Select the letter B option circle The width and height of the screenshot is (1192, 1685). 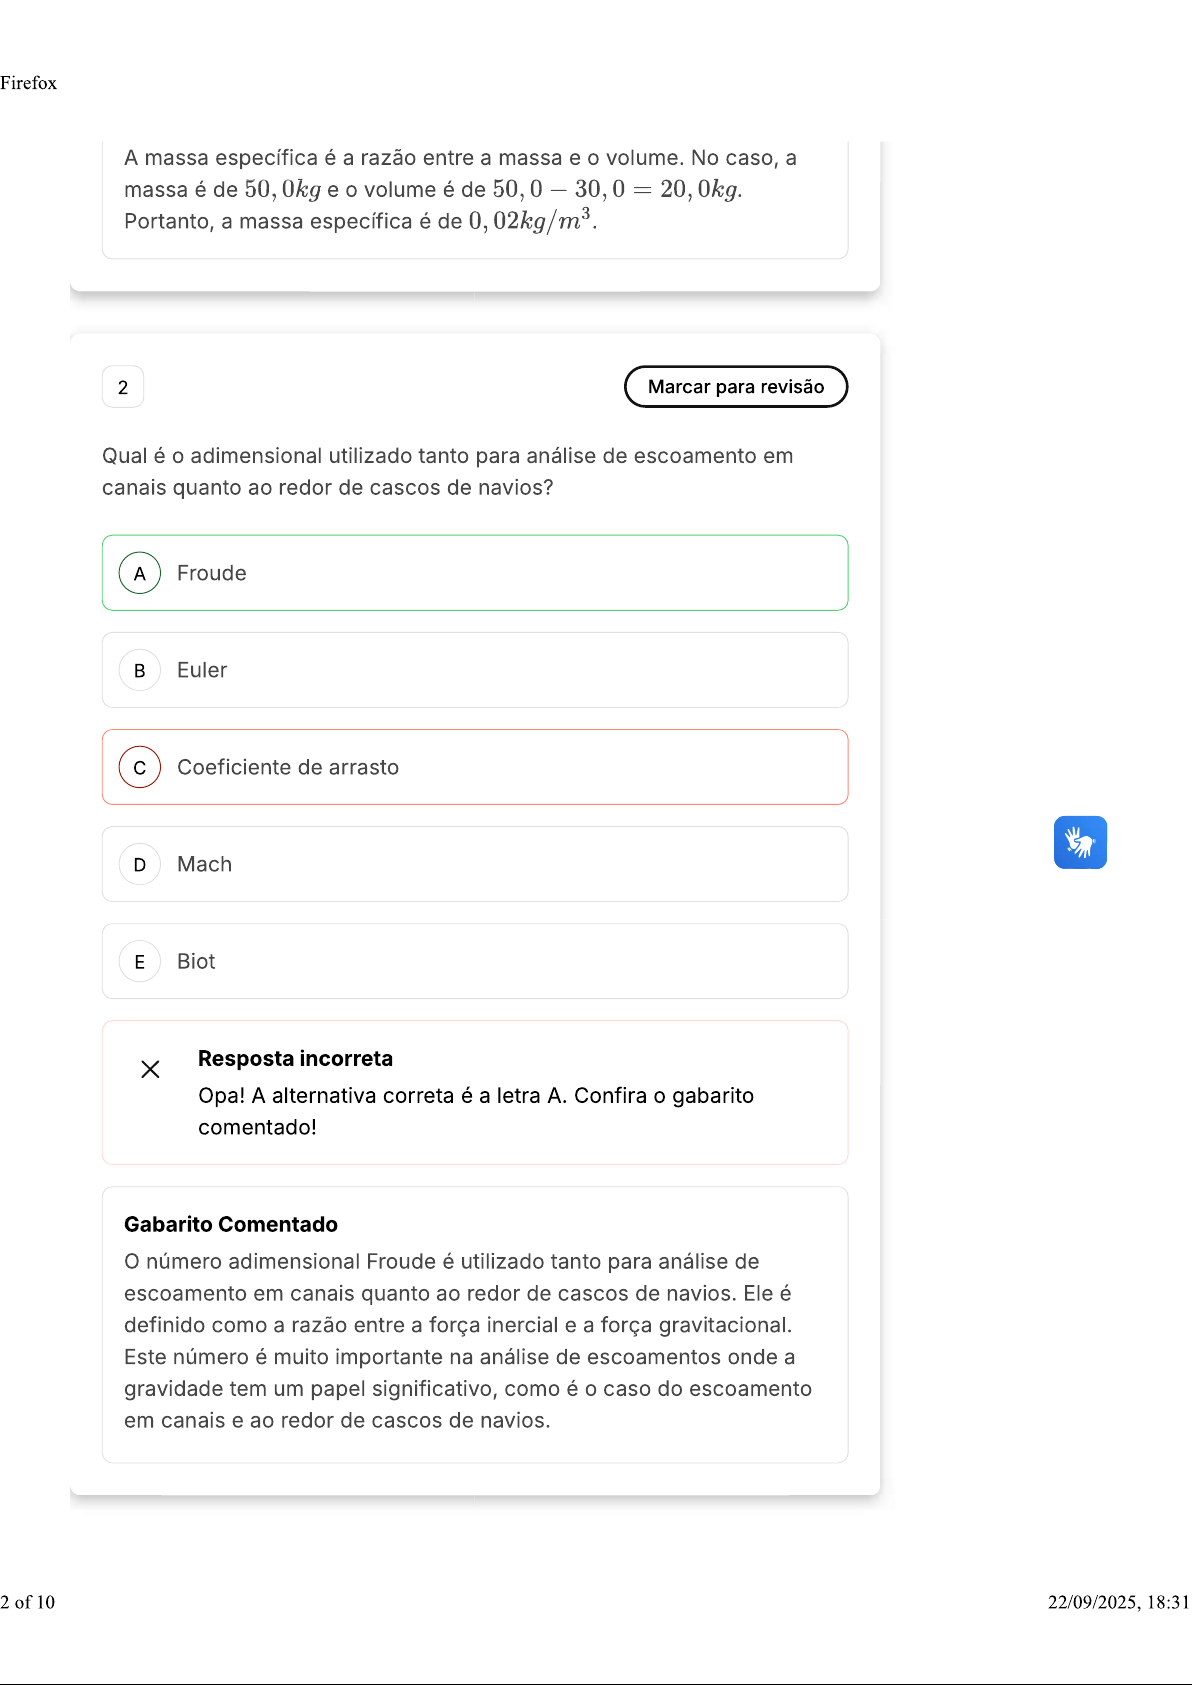pyautogui.click(x=140, y=670)
